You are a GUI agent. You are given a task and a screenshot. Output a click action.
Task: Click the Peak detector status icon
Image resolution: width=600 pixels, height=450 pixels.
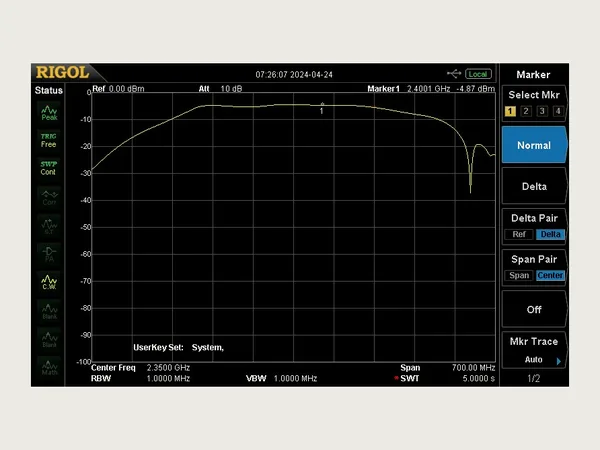(49, 113)
